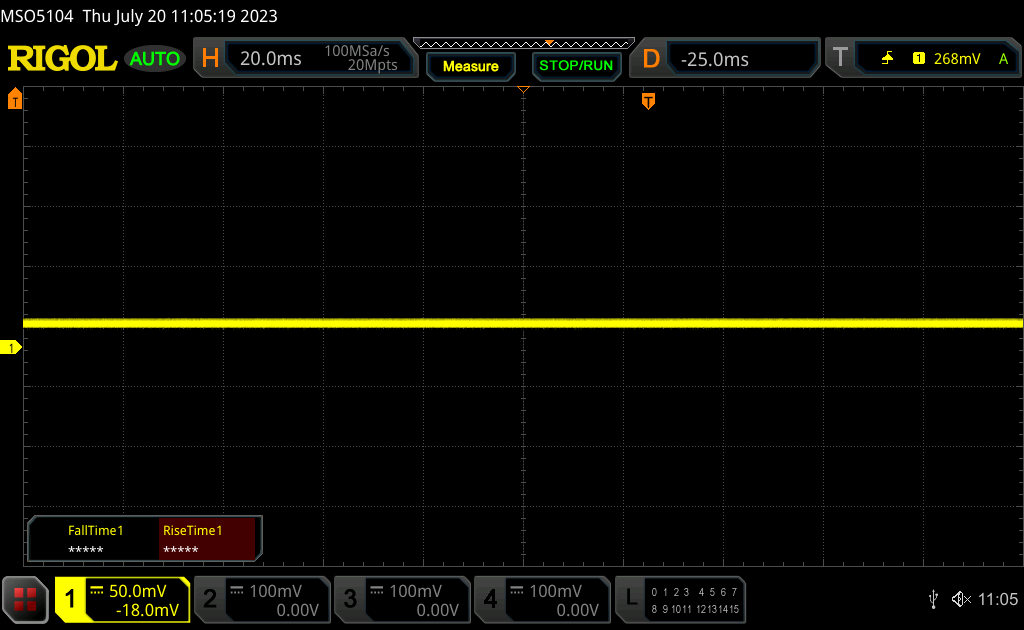Open the logic analyzer L tab
Image resolution: width=1024 pixels, height=630 pixels.
(x=631, y=598)
